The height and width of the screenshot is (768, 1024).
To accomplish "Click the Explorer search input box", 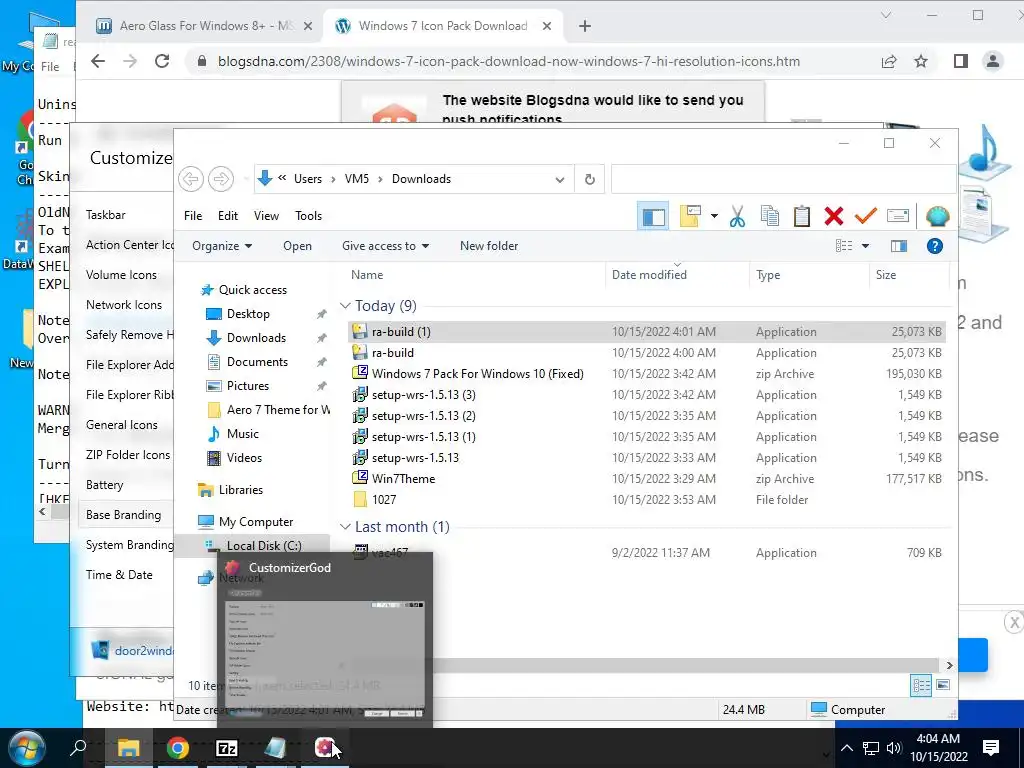I will [782, 179].
